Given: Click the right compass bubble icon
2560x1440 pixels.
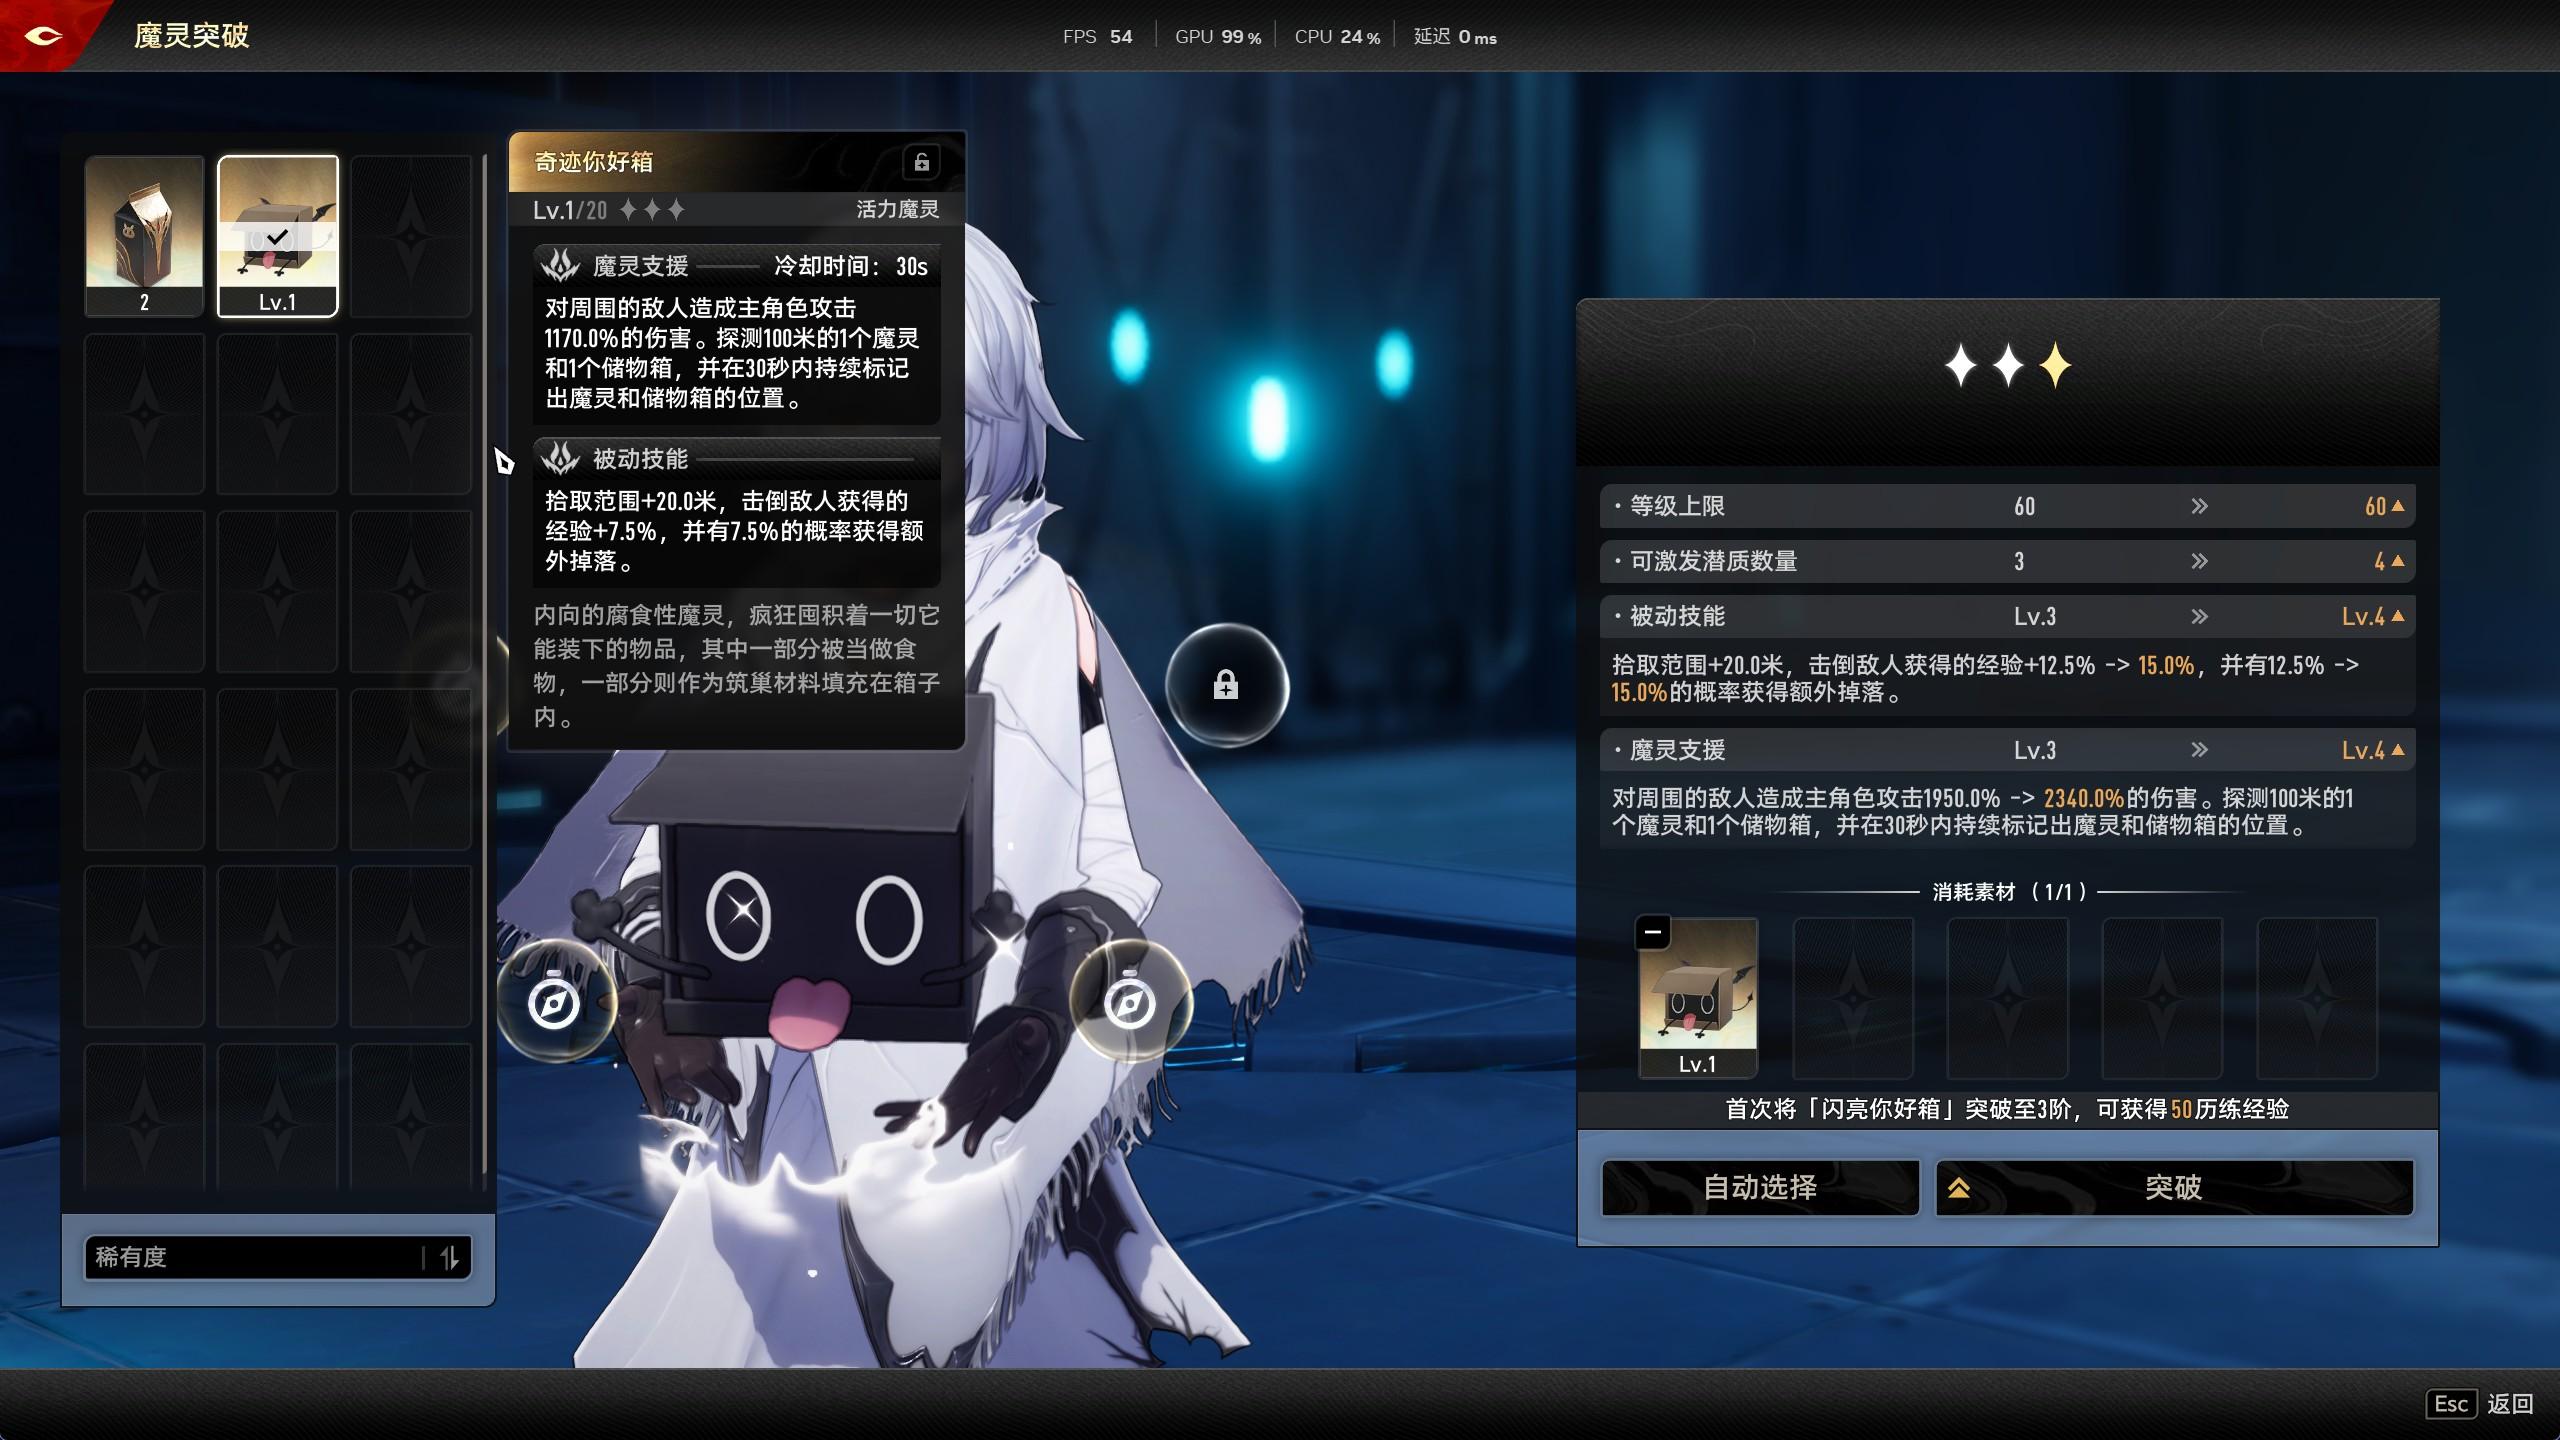Looking at the screenshot, I should (1130, 1003).
